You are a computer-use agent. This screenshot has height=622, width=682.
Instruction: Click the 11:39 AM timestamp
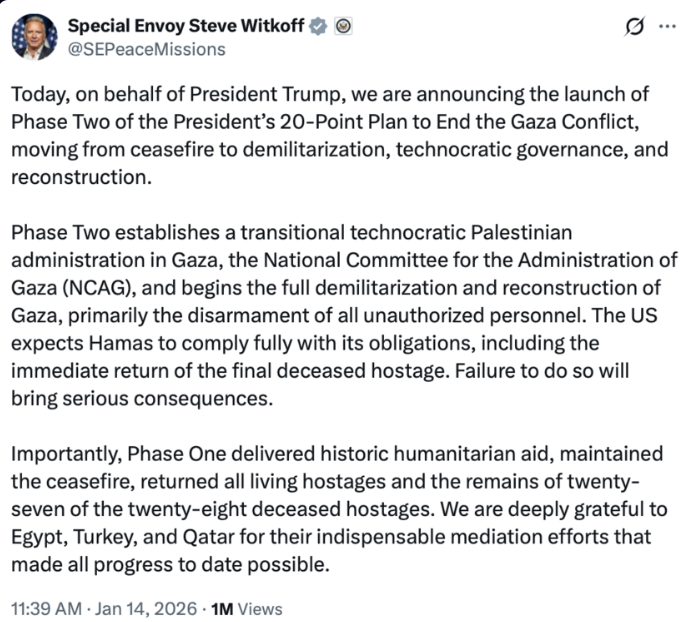47,608
